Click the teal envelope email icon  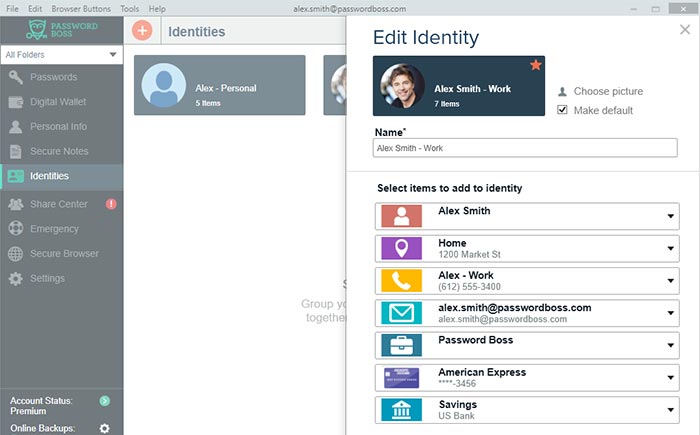[401, 313]
